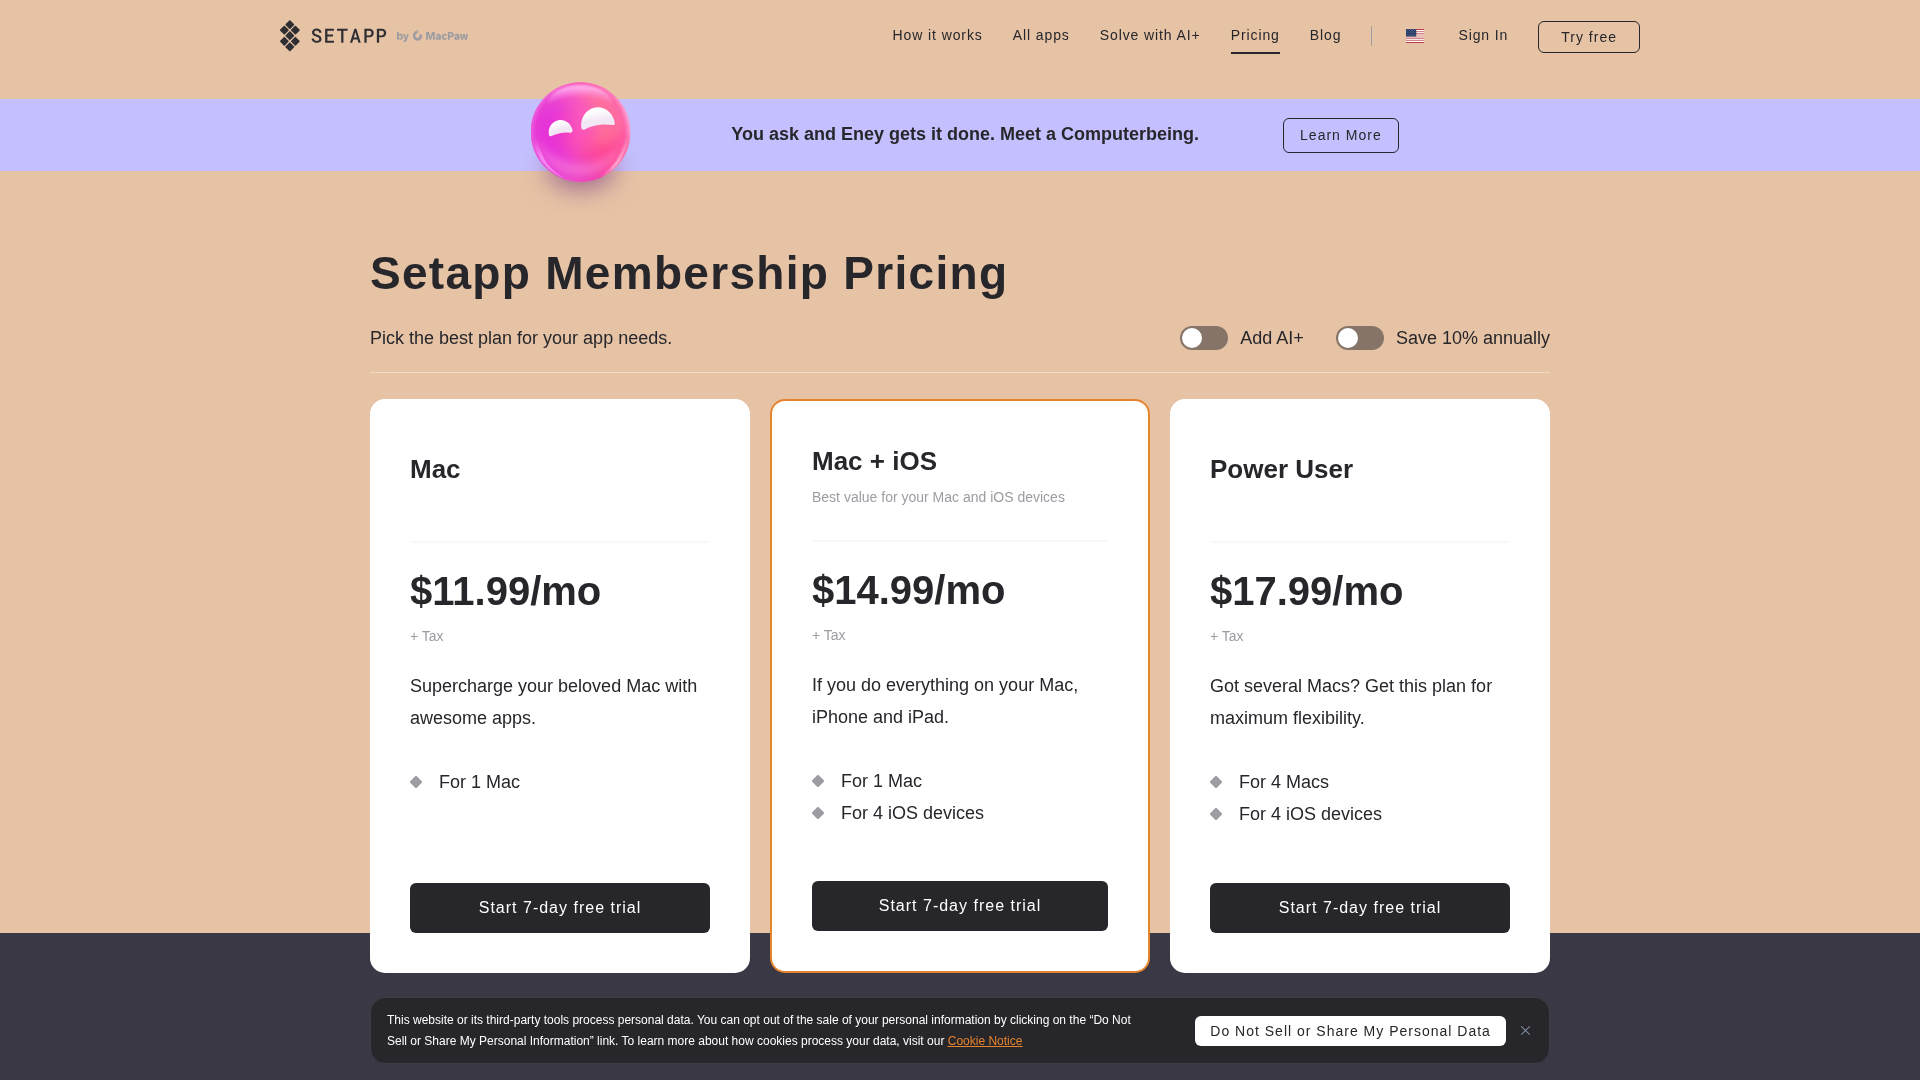
Task: Dismiss the cookie notice with X
Action: 1525,1031
